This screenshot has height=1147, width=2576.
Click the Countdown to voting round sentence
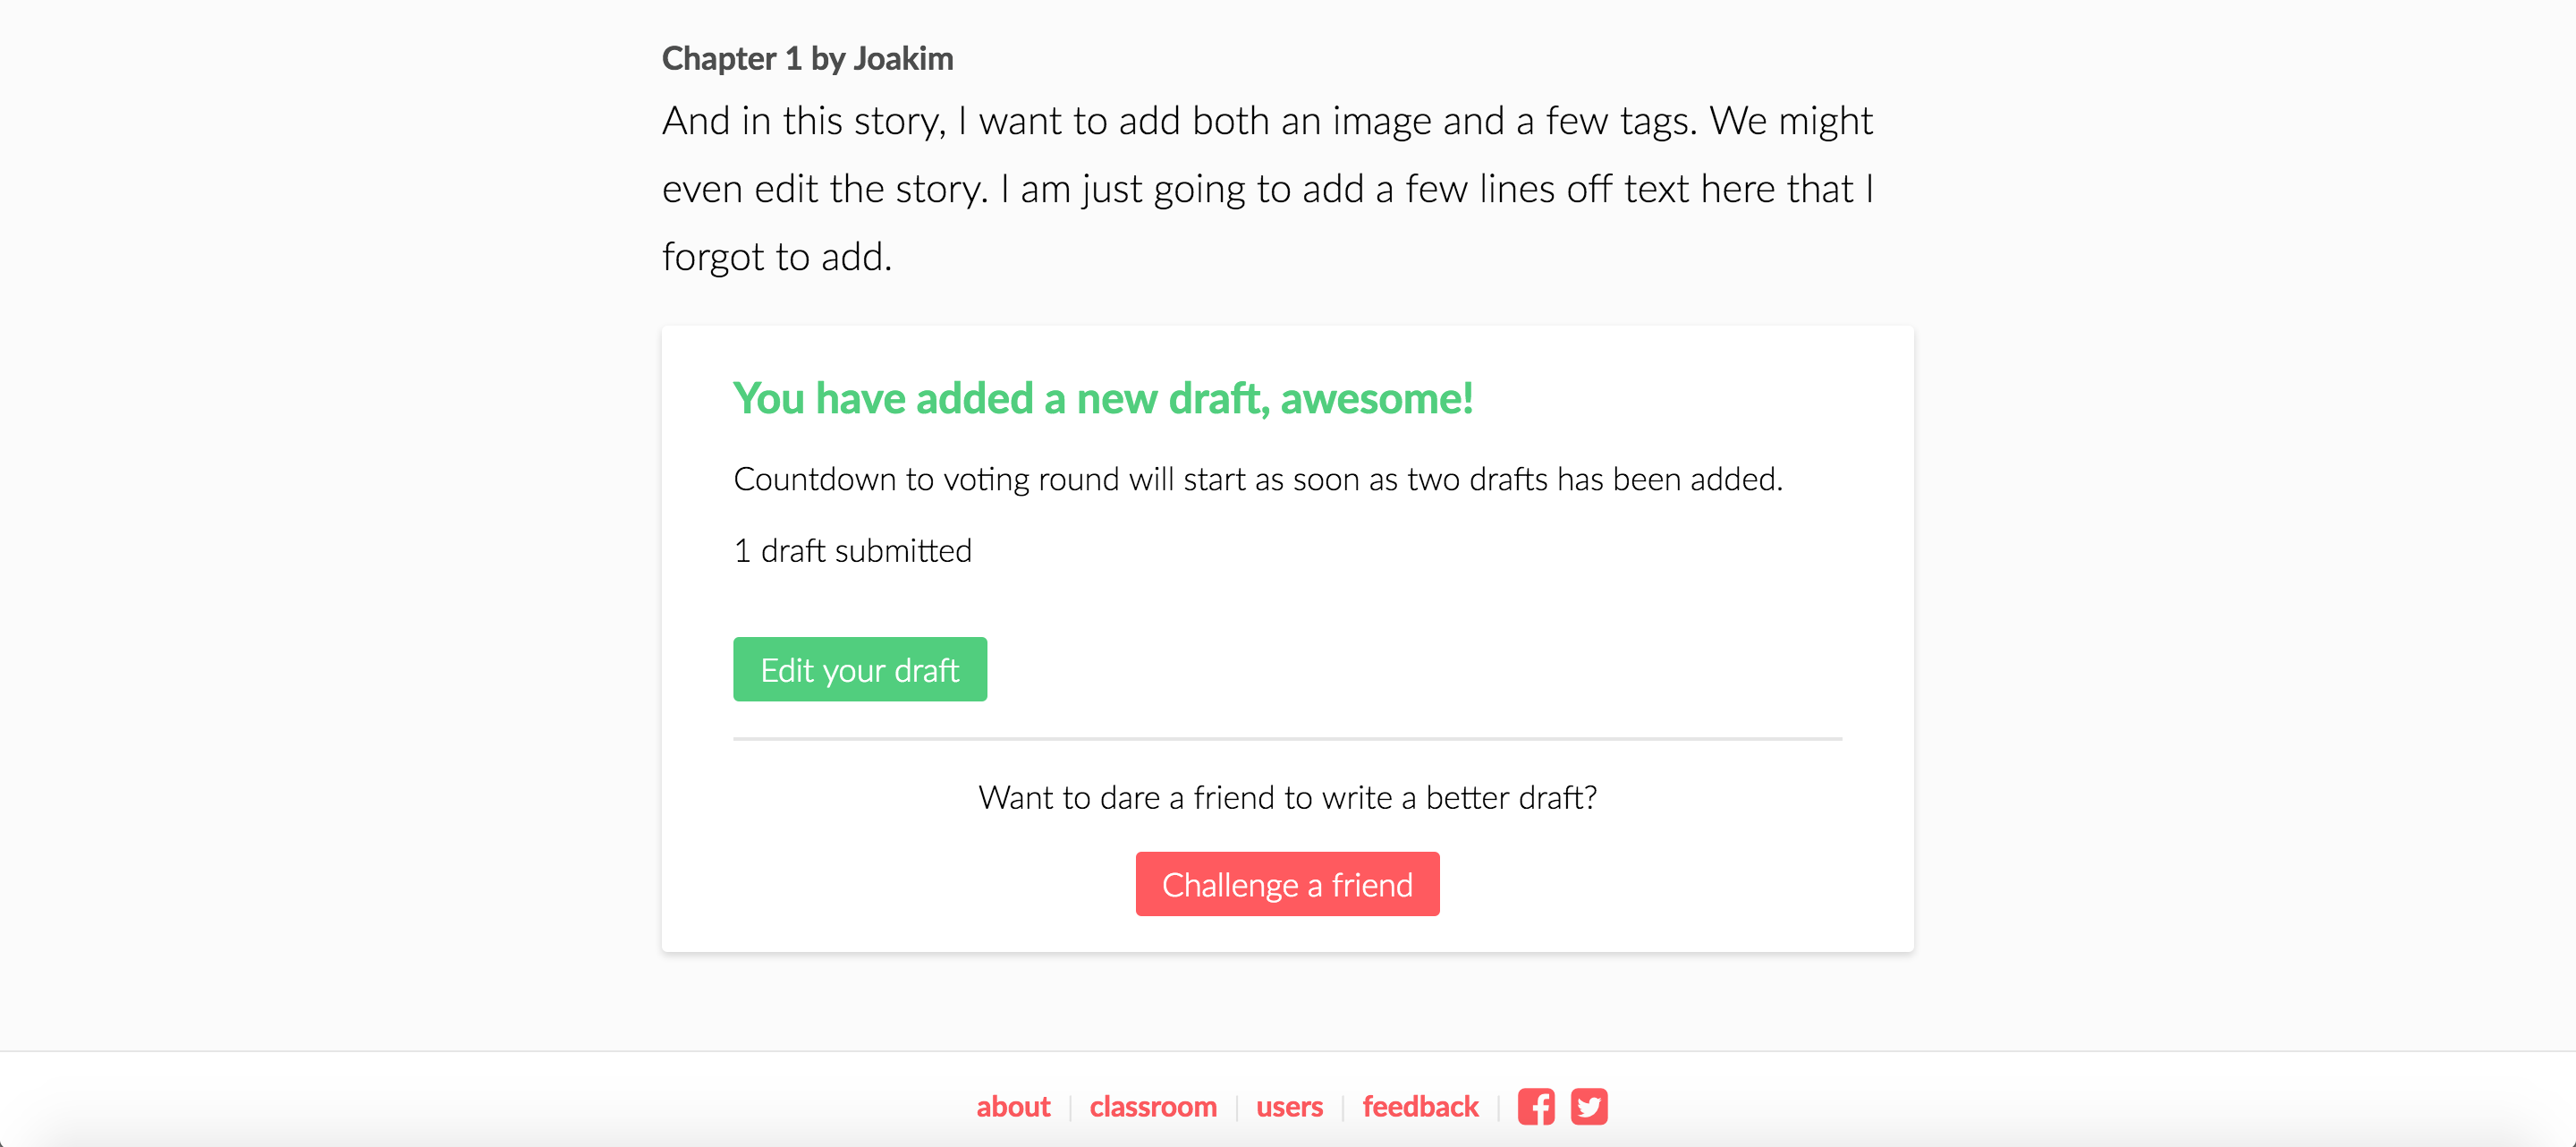point(1258,479)
